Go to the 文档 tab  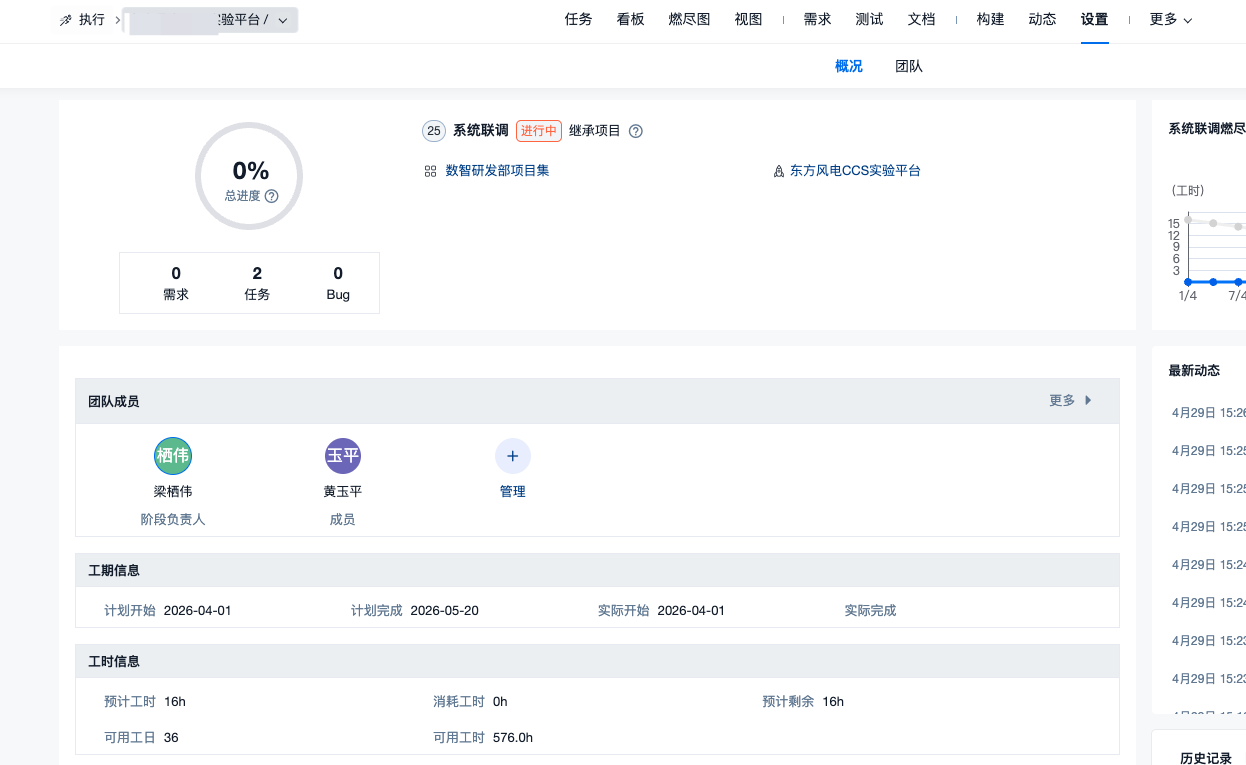[x=921, y=20]
